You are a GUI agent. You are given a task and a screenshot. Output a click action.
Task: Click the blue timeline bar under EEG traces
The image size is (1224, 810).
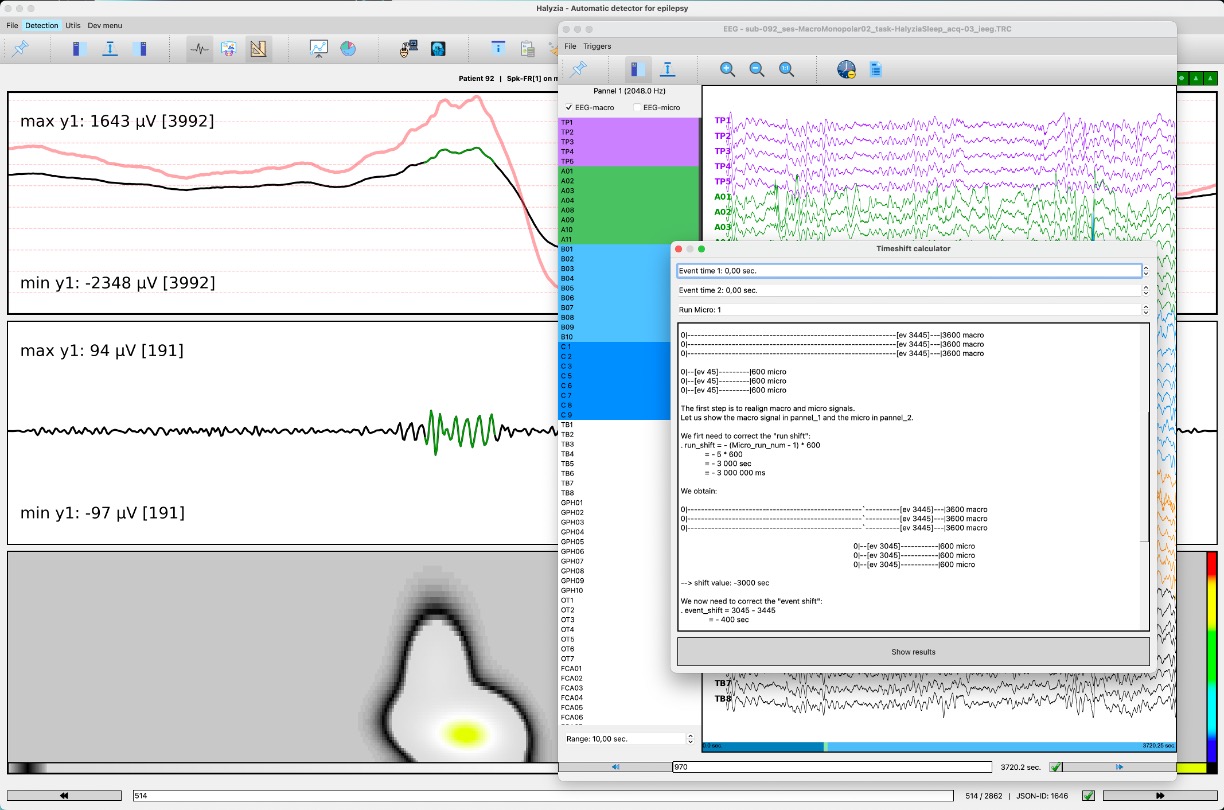940,746
